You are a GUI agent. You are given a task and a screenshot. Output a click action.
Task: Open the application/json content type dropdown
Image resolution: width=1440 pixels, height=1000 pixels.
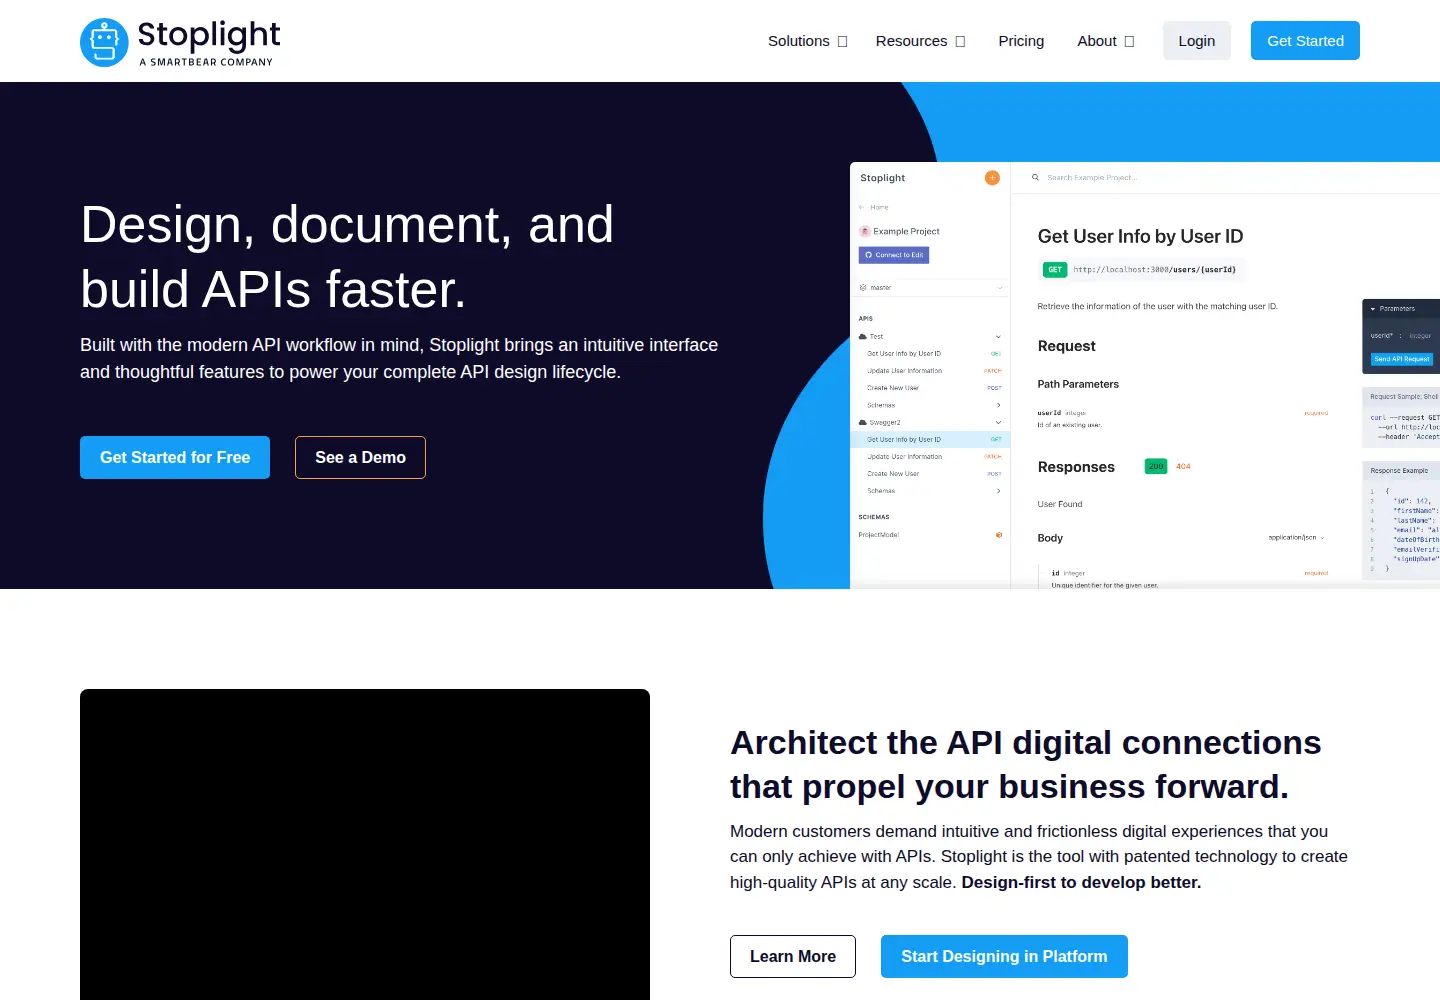point(1296,538)
